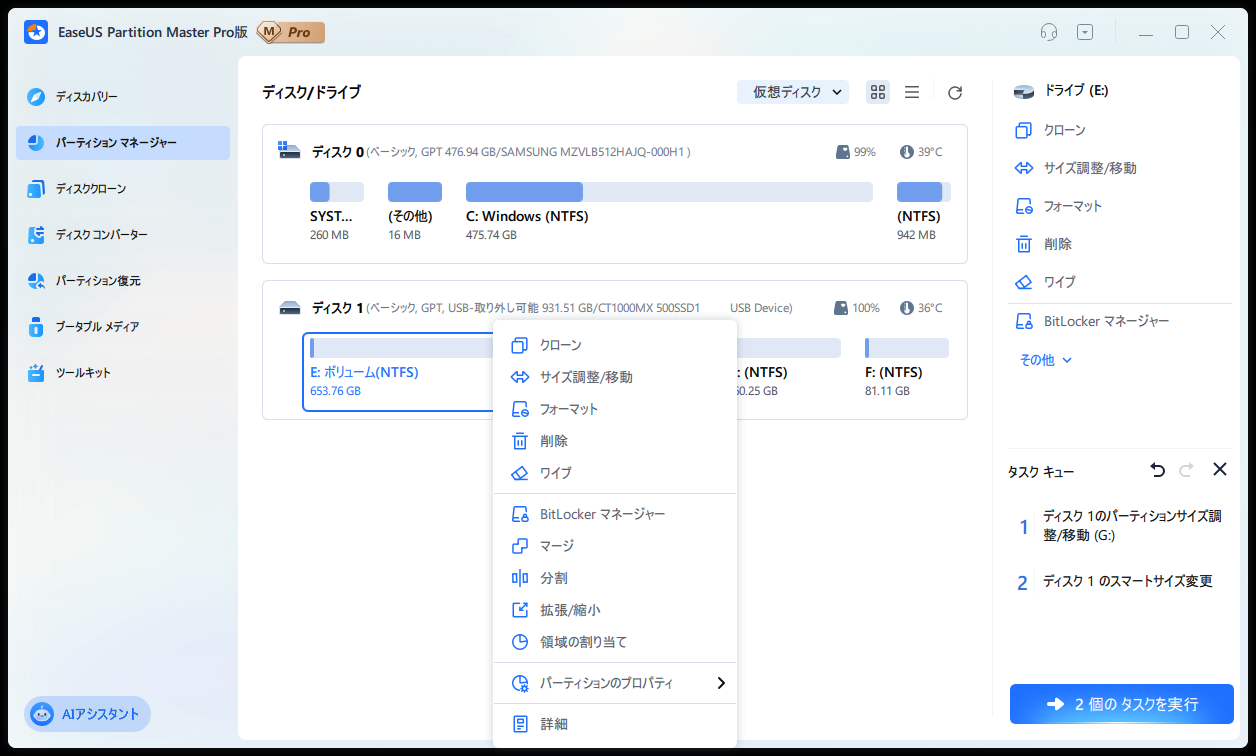The width and height of the screenshot is (1256, 756).
Task: Select task 1 パーティションサイズ調整/移動 (G:)
Action: click(1119, 526)
